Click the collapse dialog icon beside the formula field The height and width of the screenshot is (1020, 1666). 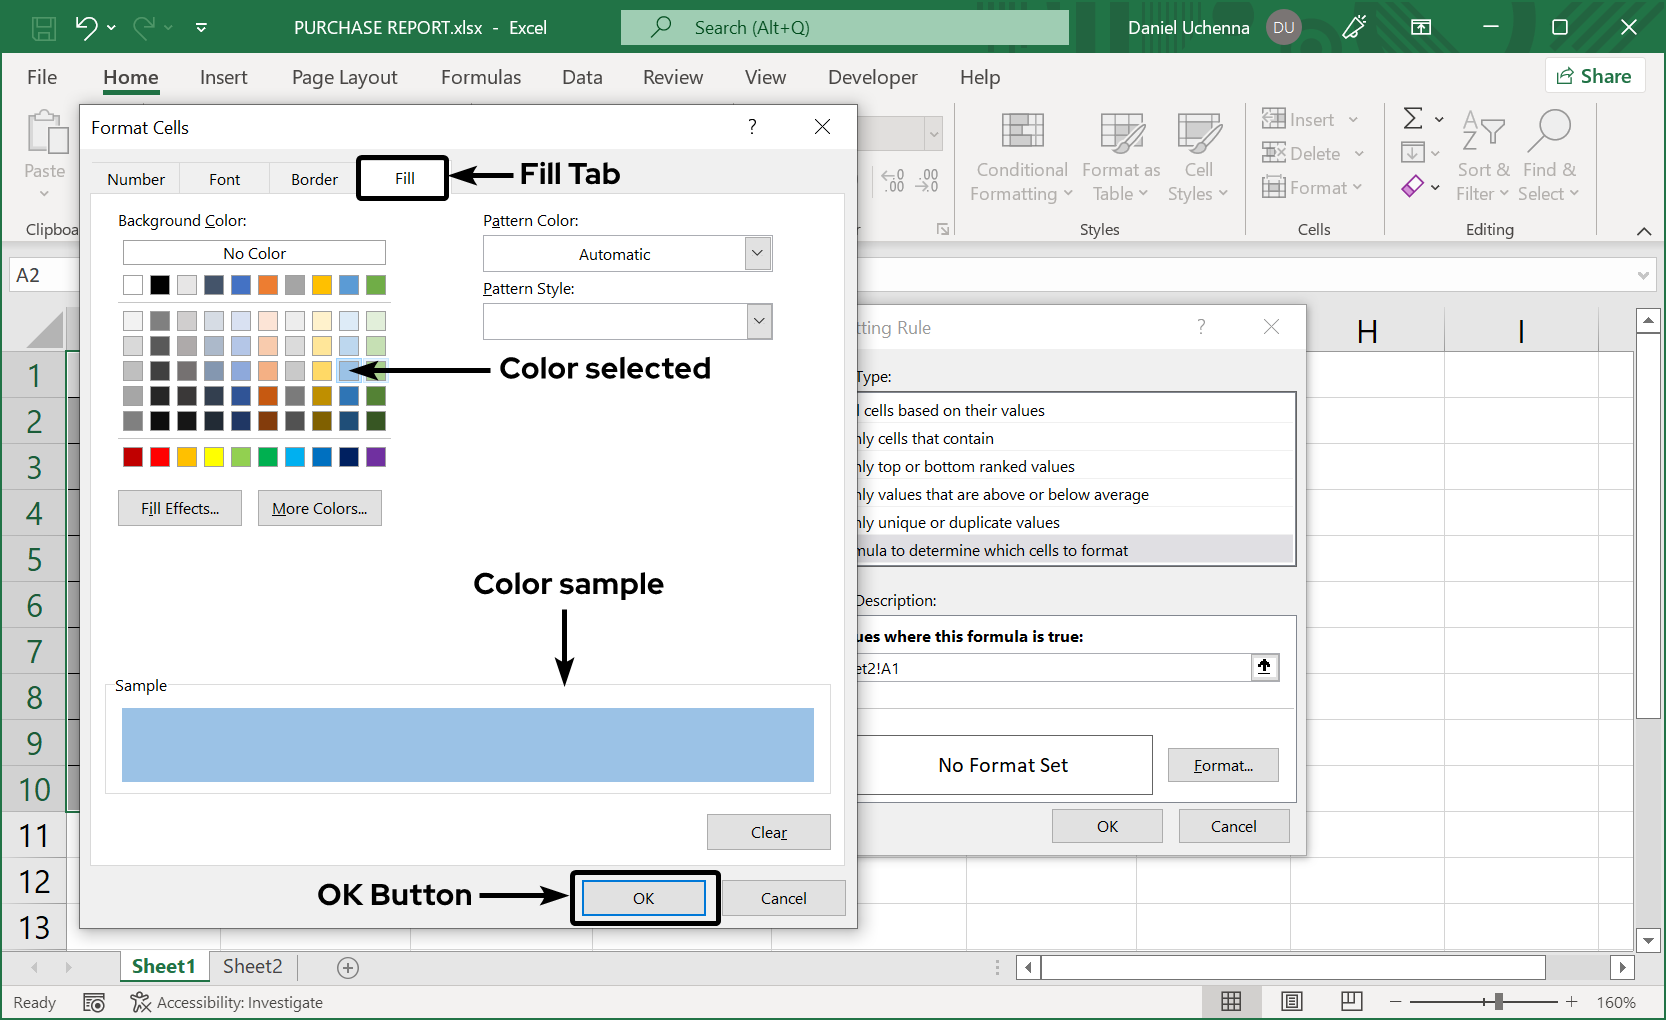[x=1263, y=667]
